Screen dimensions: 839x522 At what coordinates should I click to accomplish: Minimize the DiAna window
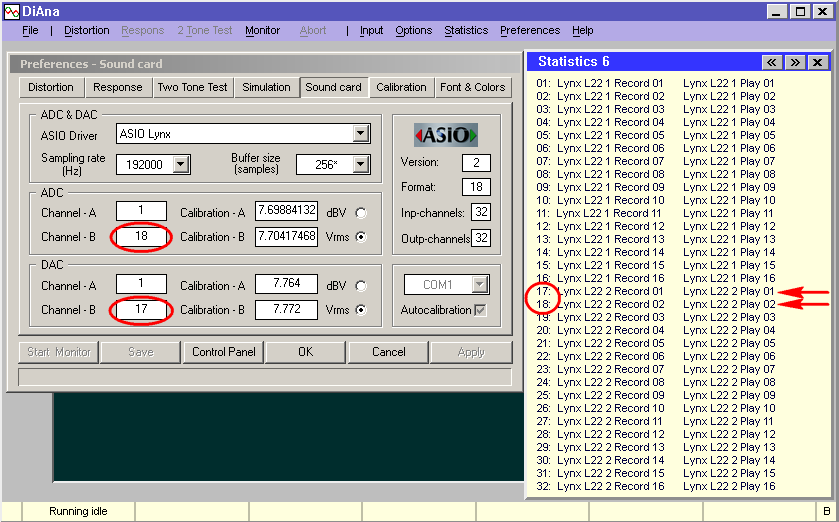point(777,11)
